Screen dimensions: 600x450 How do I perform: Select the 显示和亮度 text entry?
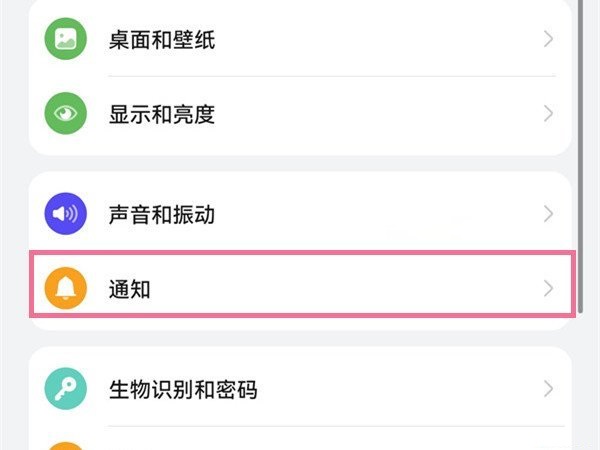click(x=161, y=114)
